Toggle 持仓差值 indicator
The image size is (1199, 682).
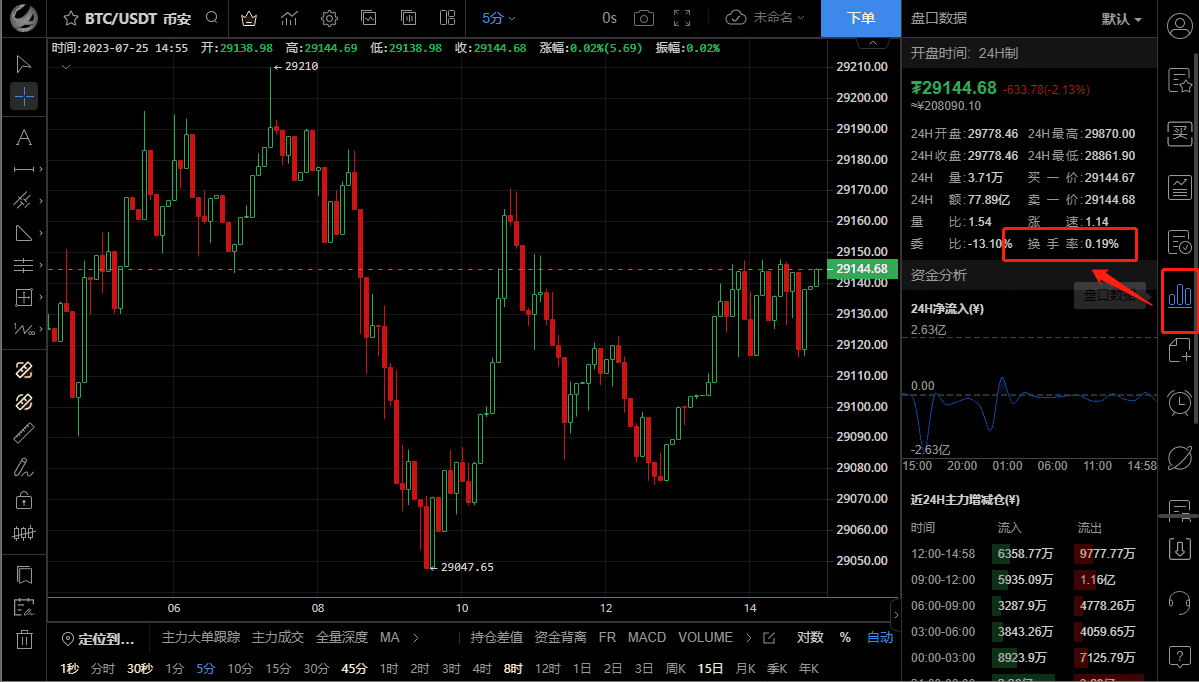click(496, 638)
